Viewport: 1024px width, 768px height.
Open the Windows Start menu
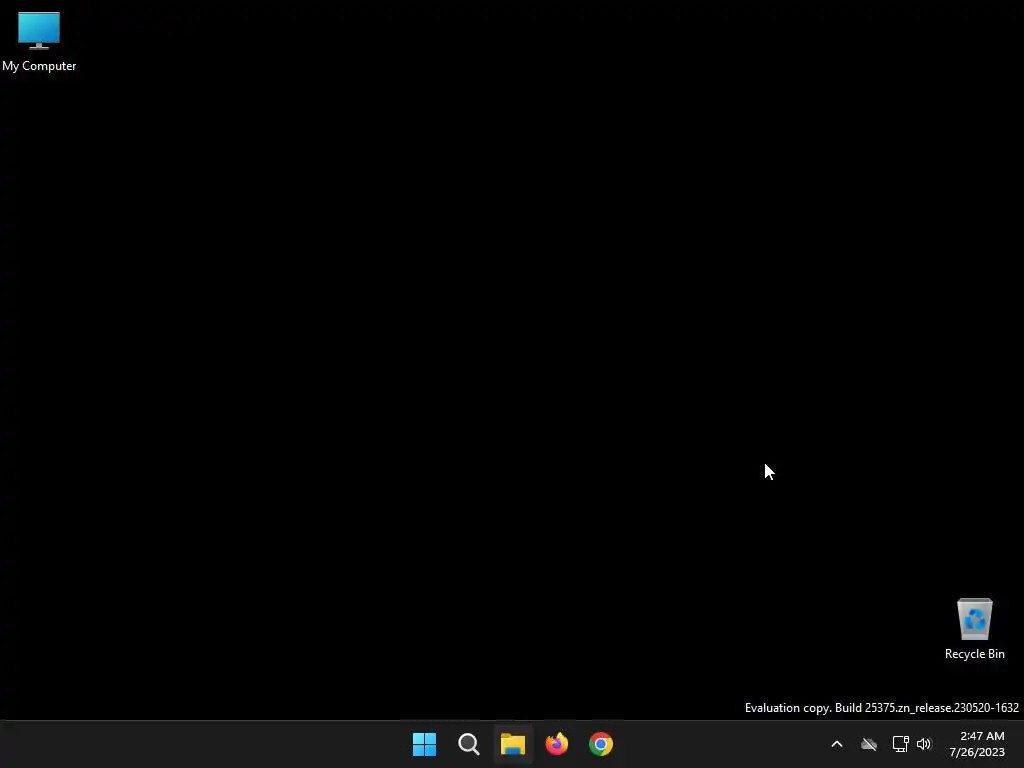[424, 744]
